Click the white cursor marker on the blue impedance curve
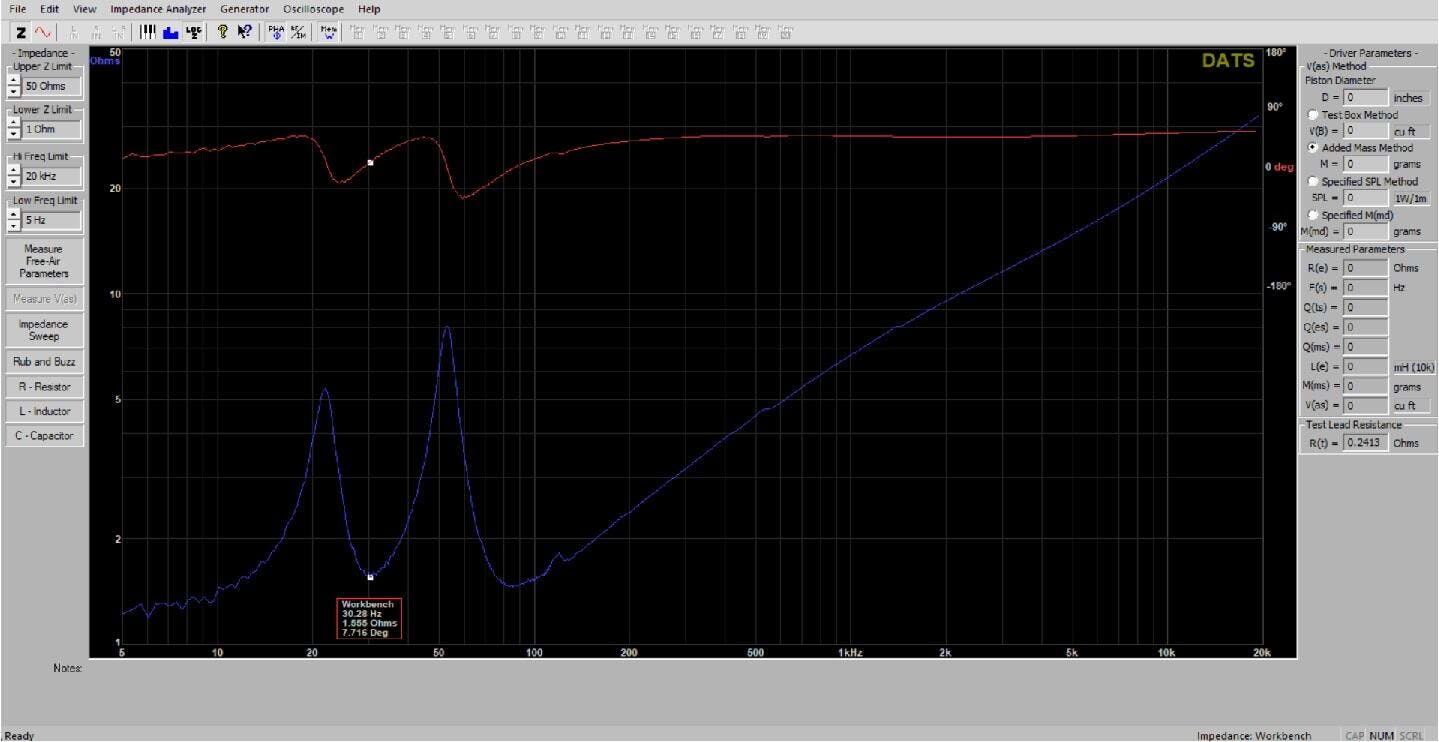 coord(370,577)
